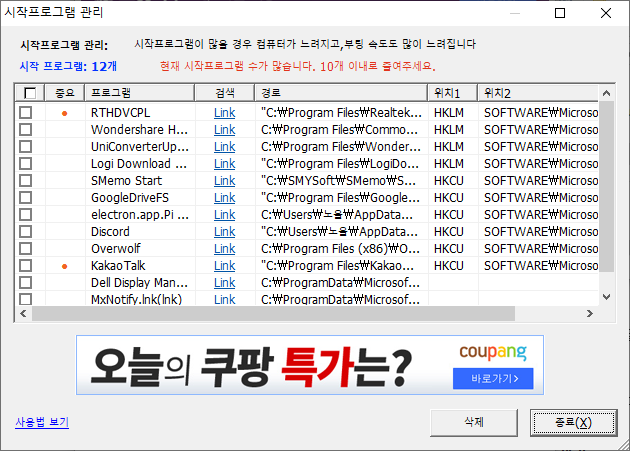
Task: Open the search Link for KakaoTalk
Action: [225, 266]
